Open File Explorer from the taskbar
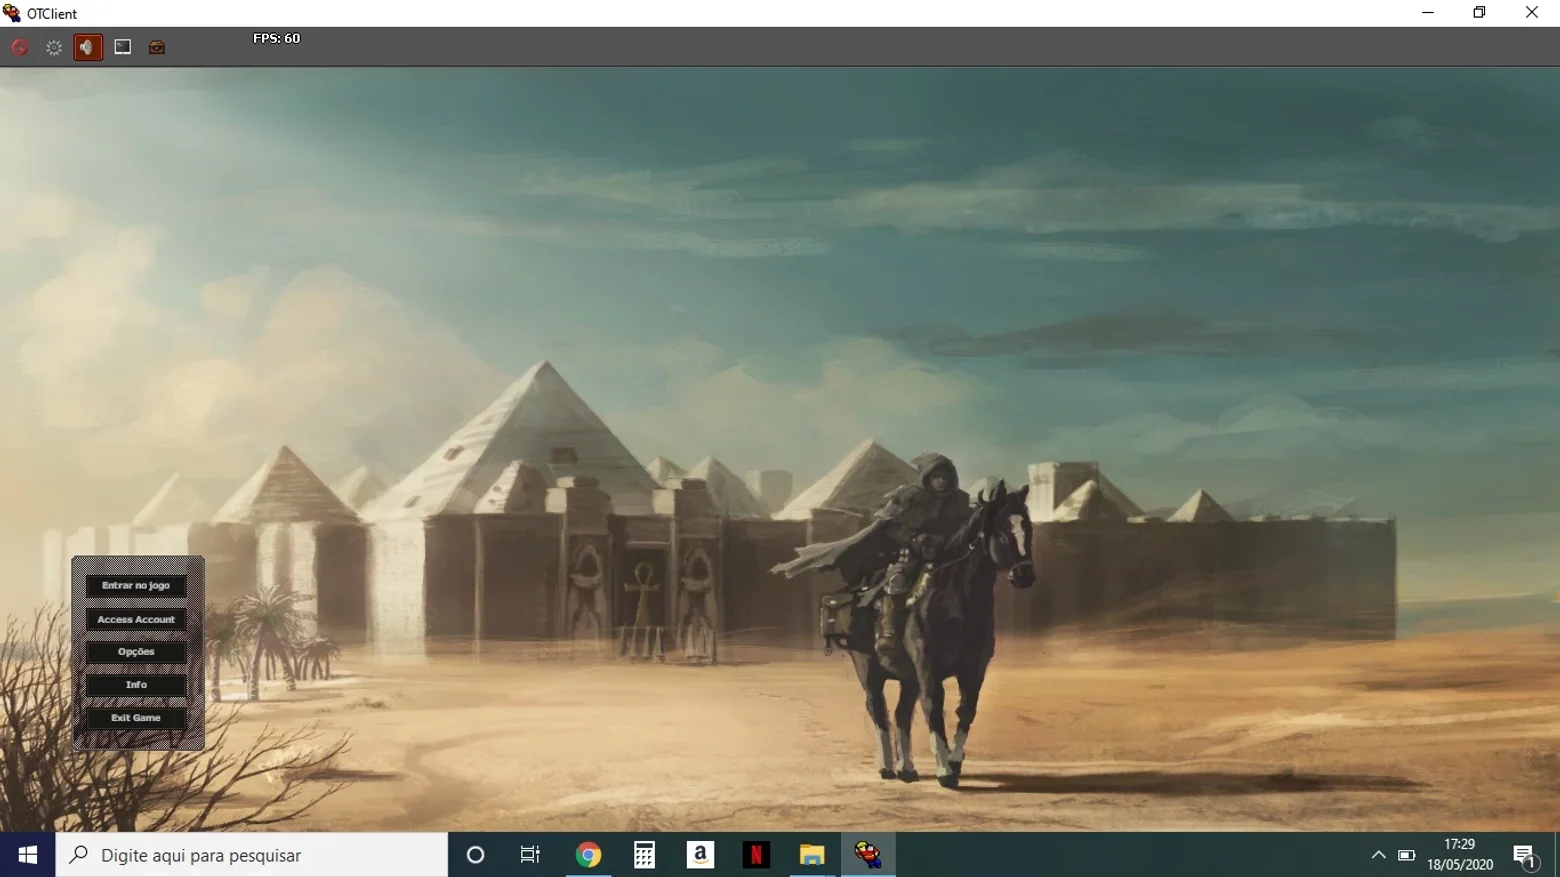 [812, 855]
